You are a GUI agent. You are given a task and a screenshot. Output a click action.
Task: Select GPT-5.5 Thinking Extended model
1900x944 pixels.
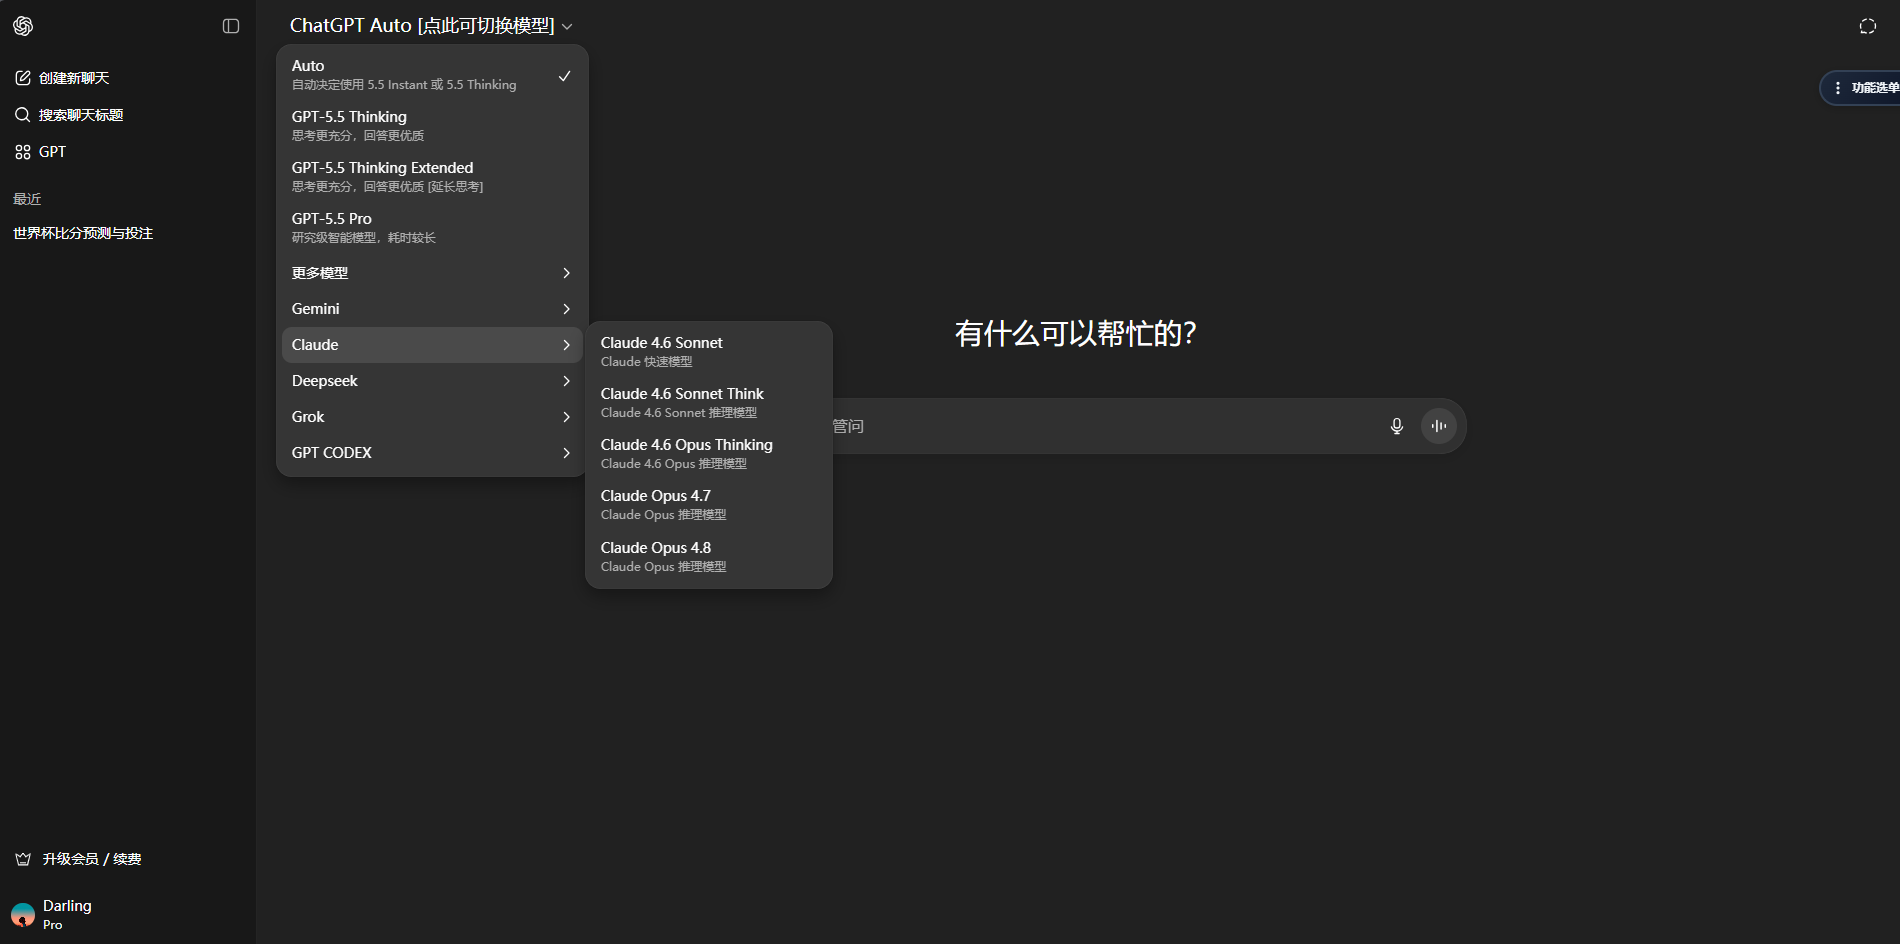click(x=432, y=177)
